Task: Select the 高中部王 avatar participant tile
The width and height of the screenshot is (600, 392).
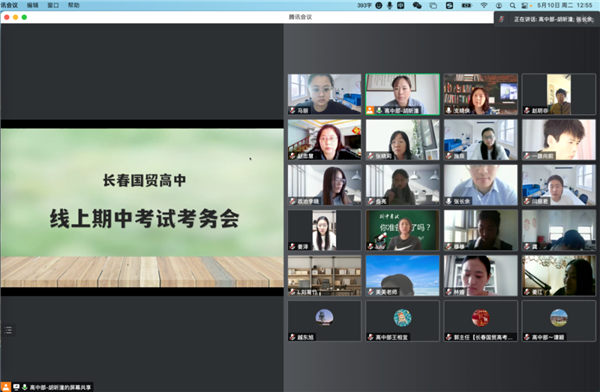Action: click(403, 321)
